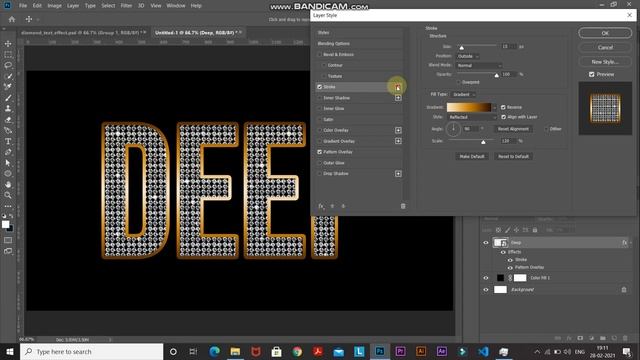
Task: Open File Explorer from the taskbar
Action: (x=235, y=351)
